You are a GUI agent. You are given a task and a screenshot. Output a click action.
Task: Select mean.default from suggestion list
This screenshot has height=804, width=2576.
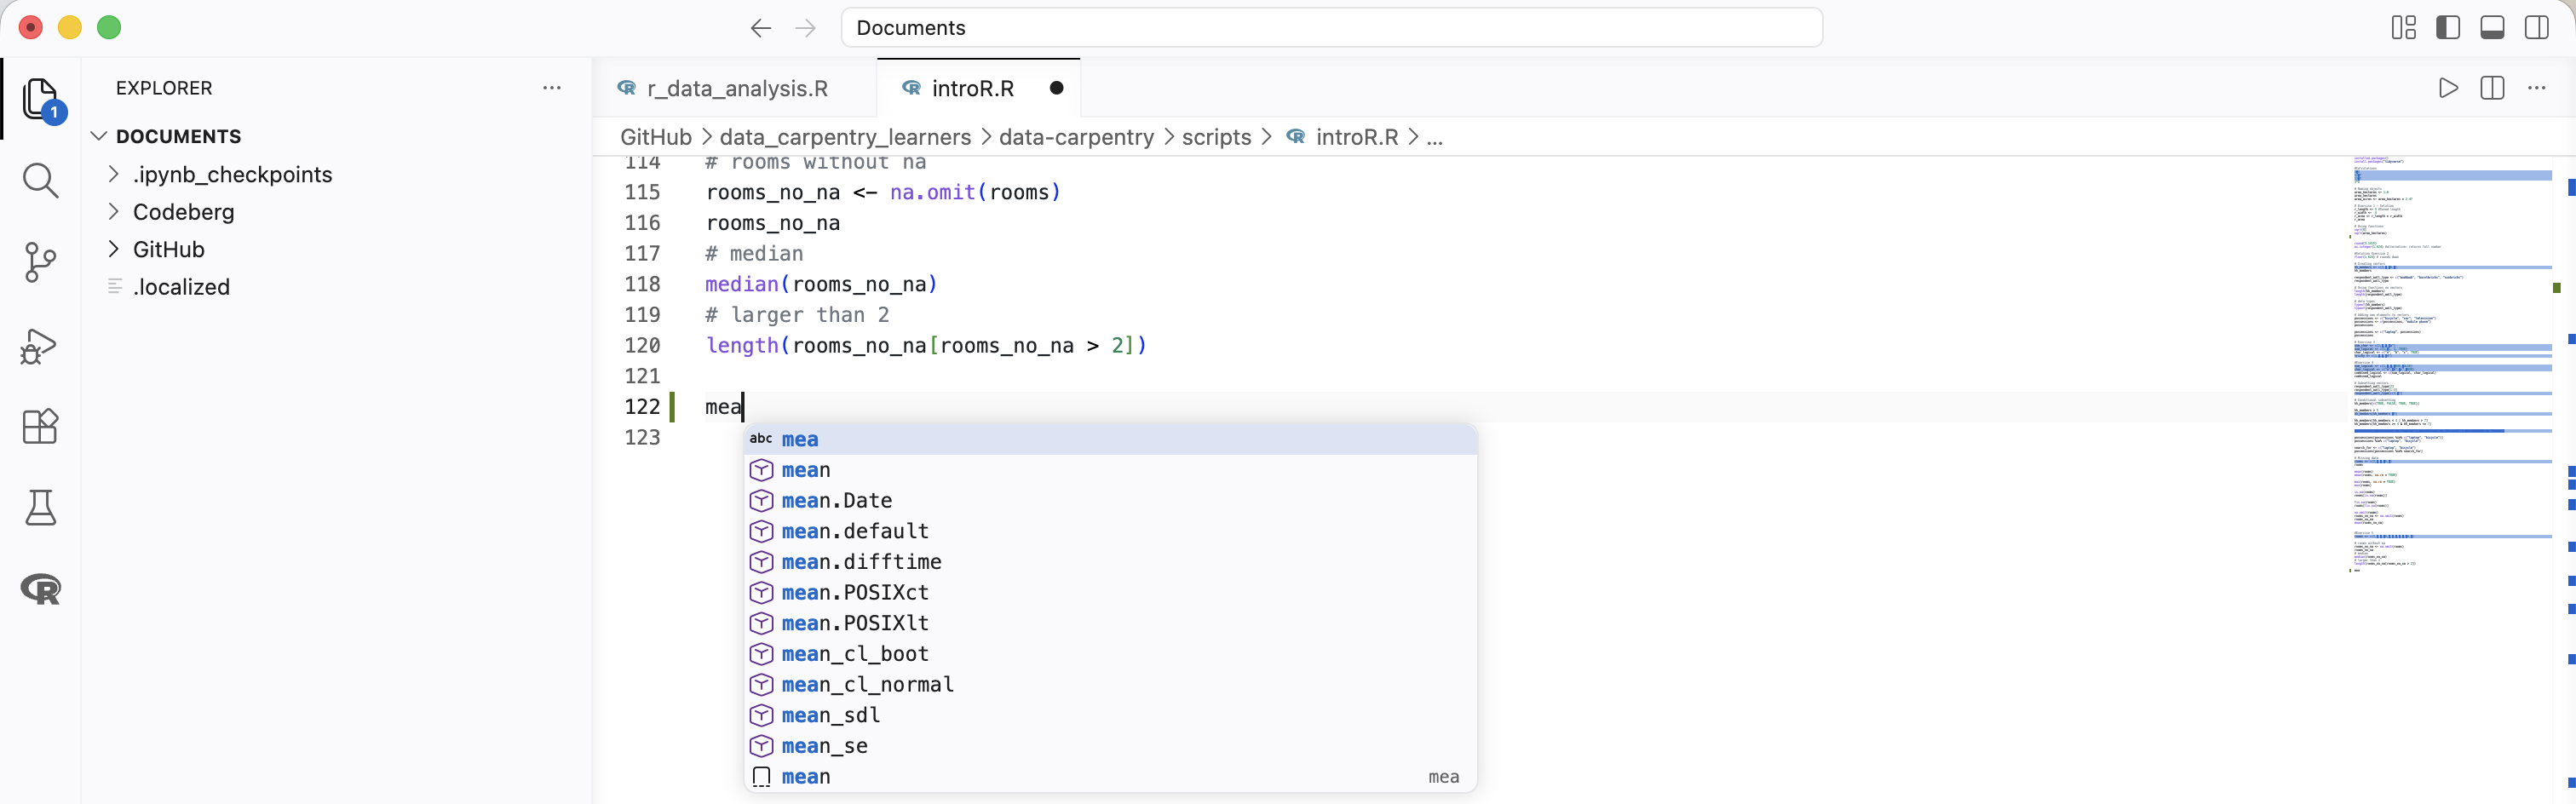(x=854, y=531)
